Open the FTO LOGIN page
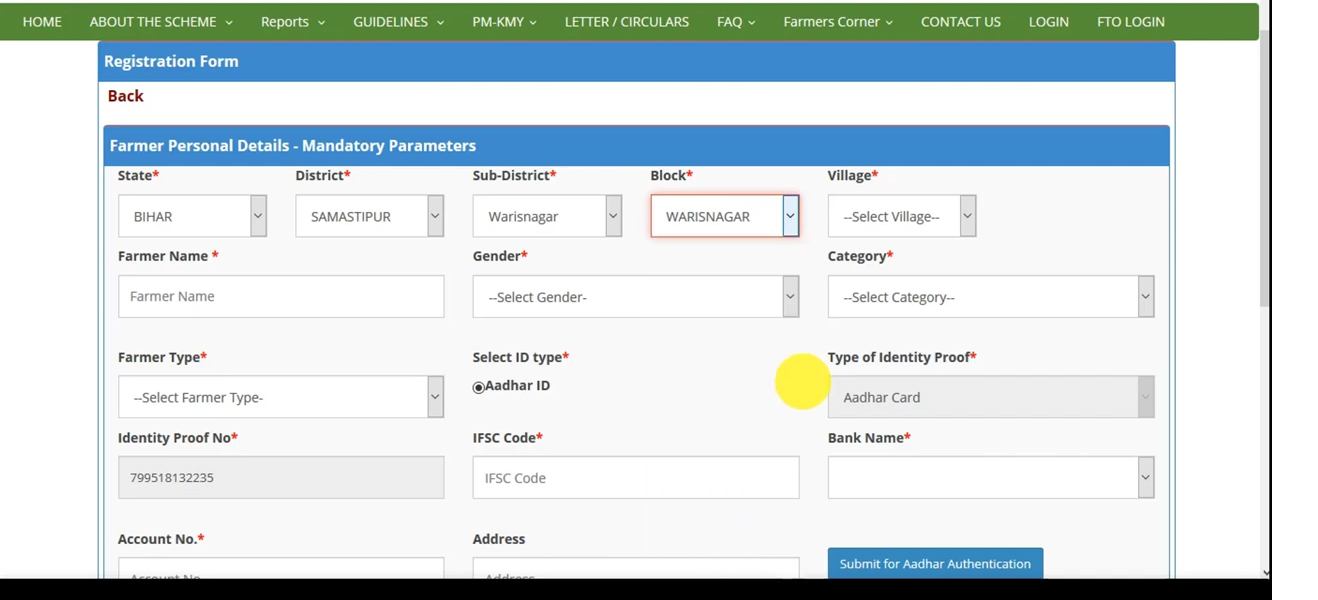The image size is (1318, 600). pyautogui.click(x=1130, y=21)
